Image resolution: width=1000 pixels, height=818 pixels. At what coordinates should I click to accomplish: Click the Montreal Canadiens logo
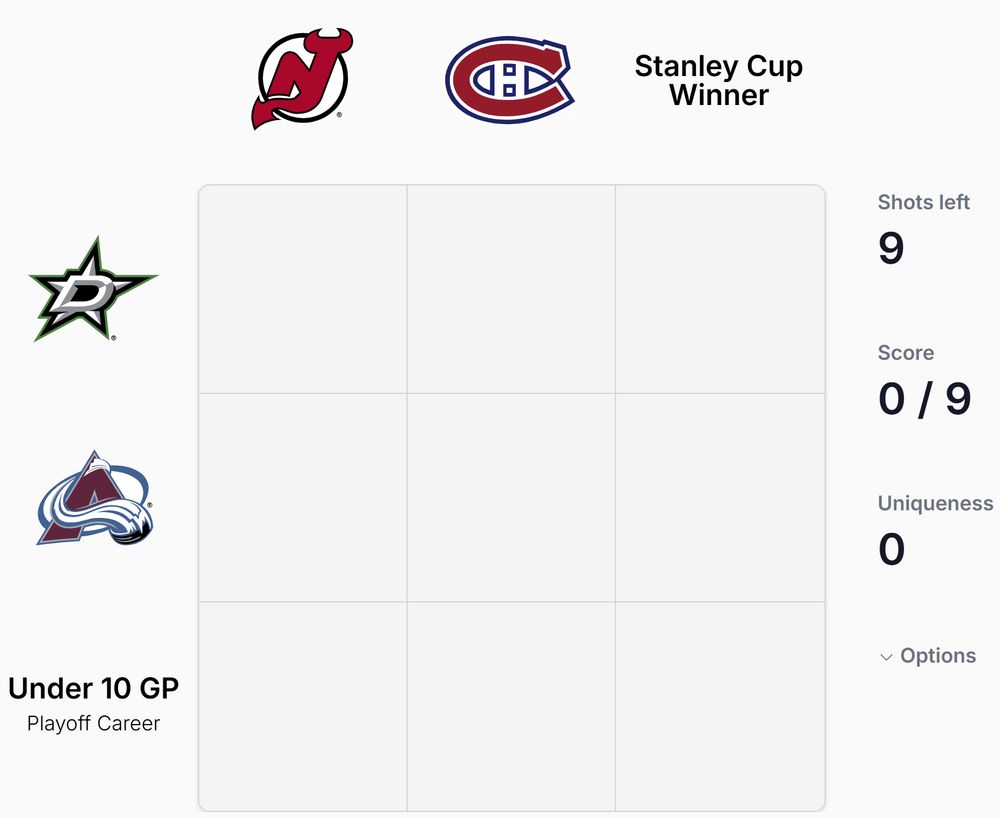coord(510,80)
